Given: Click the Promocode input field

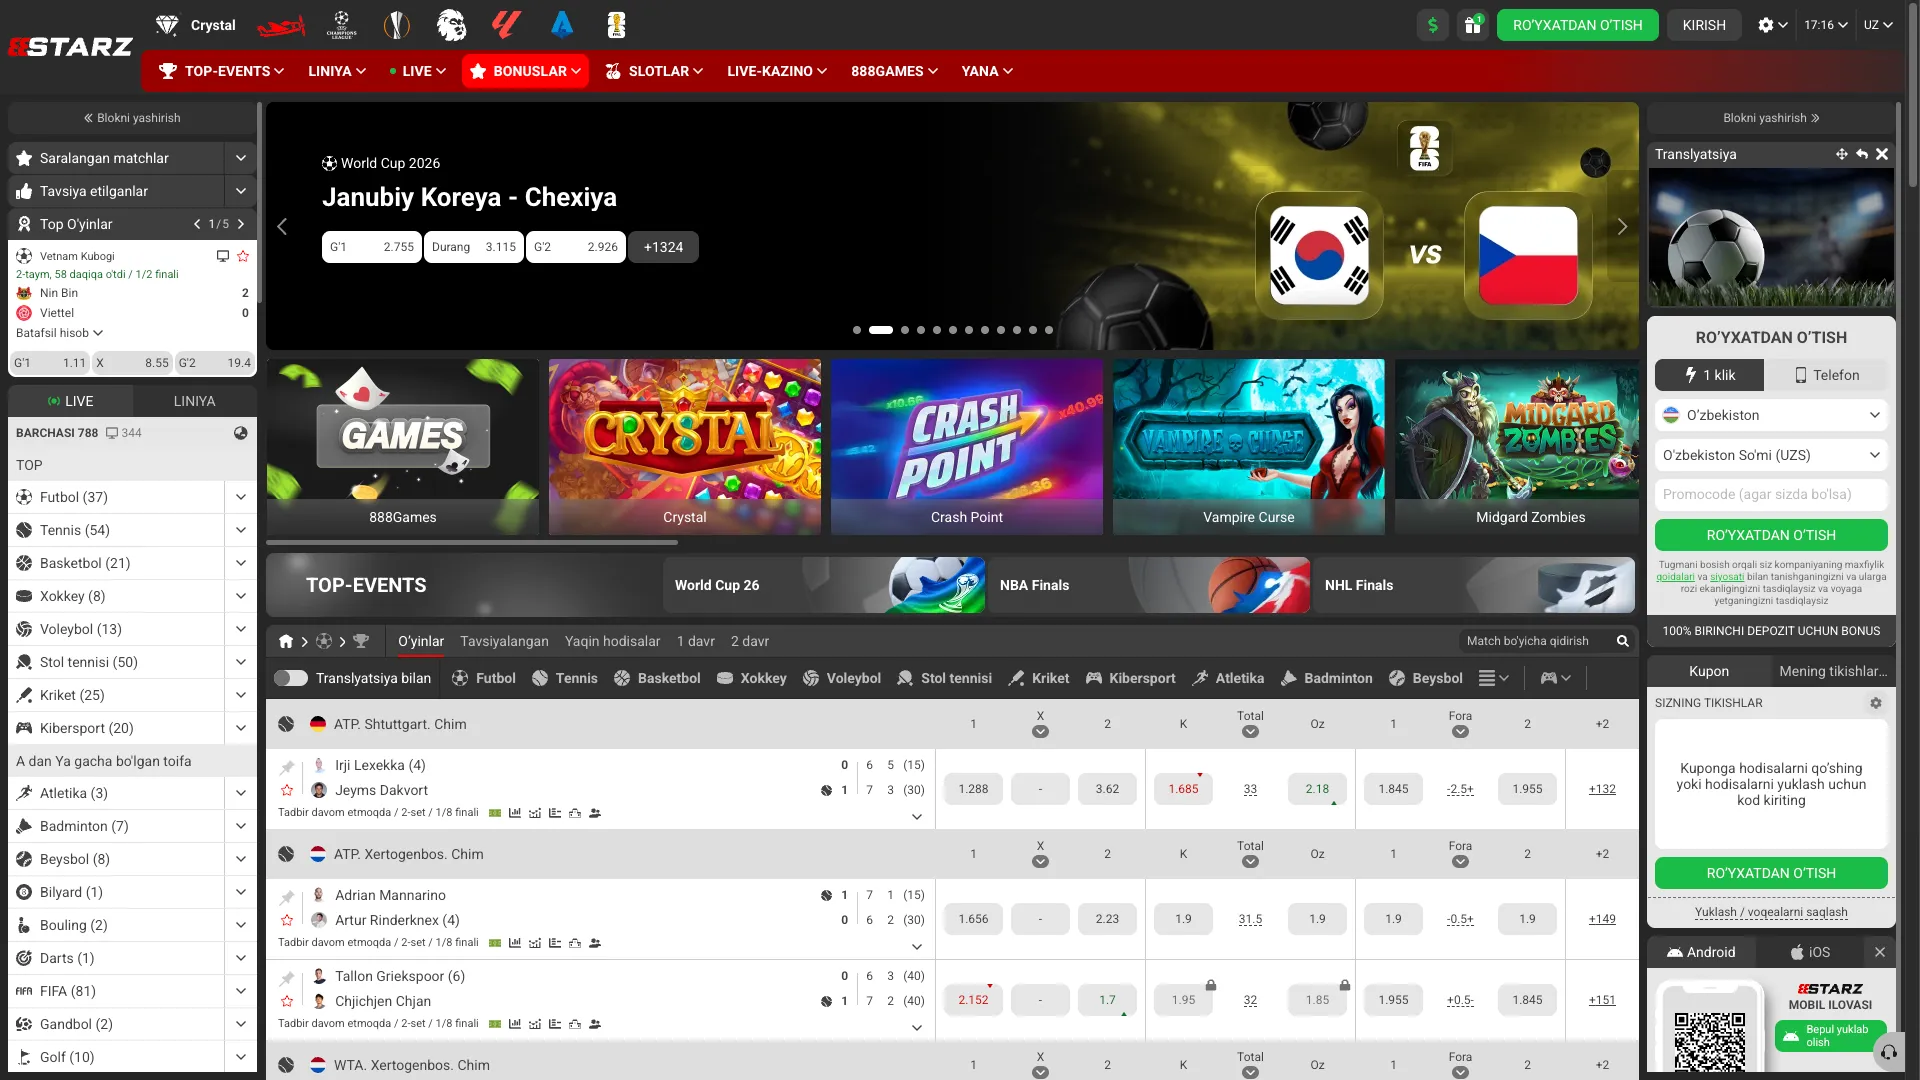Looking at the screenshot, I should point(1771,495).
